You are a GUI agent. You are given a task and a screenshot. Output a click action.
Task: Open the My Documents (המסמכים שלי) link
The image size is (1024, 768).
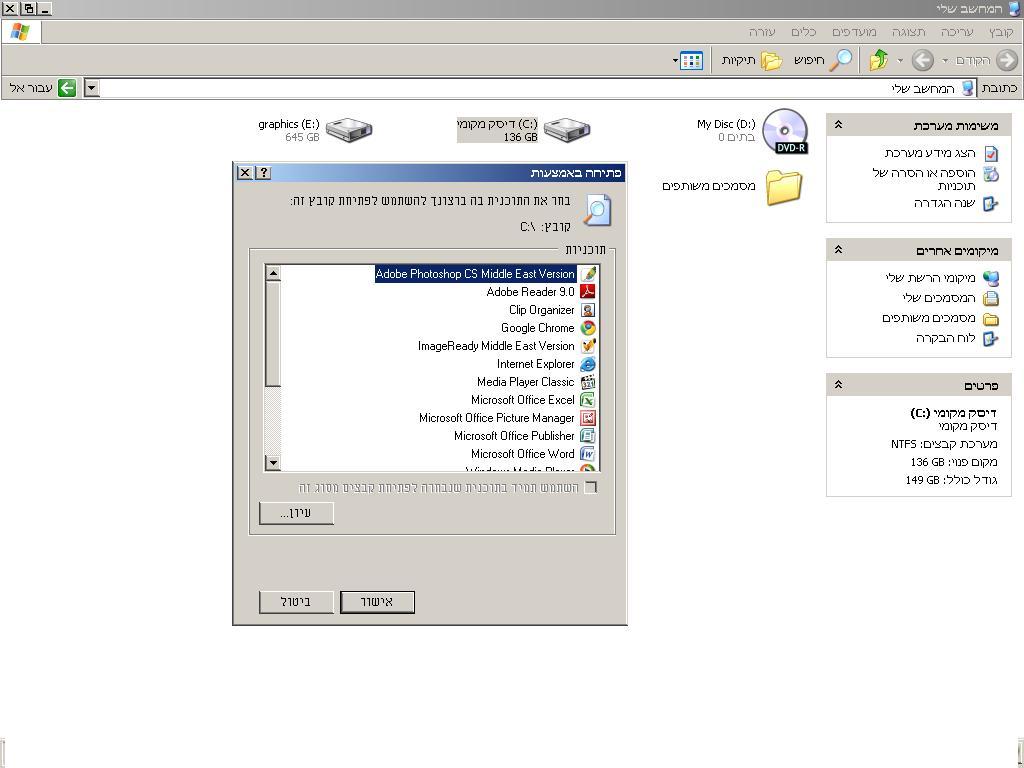click(939, 298)
